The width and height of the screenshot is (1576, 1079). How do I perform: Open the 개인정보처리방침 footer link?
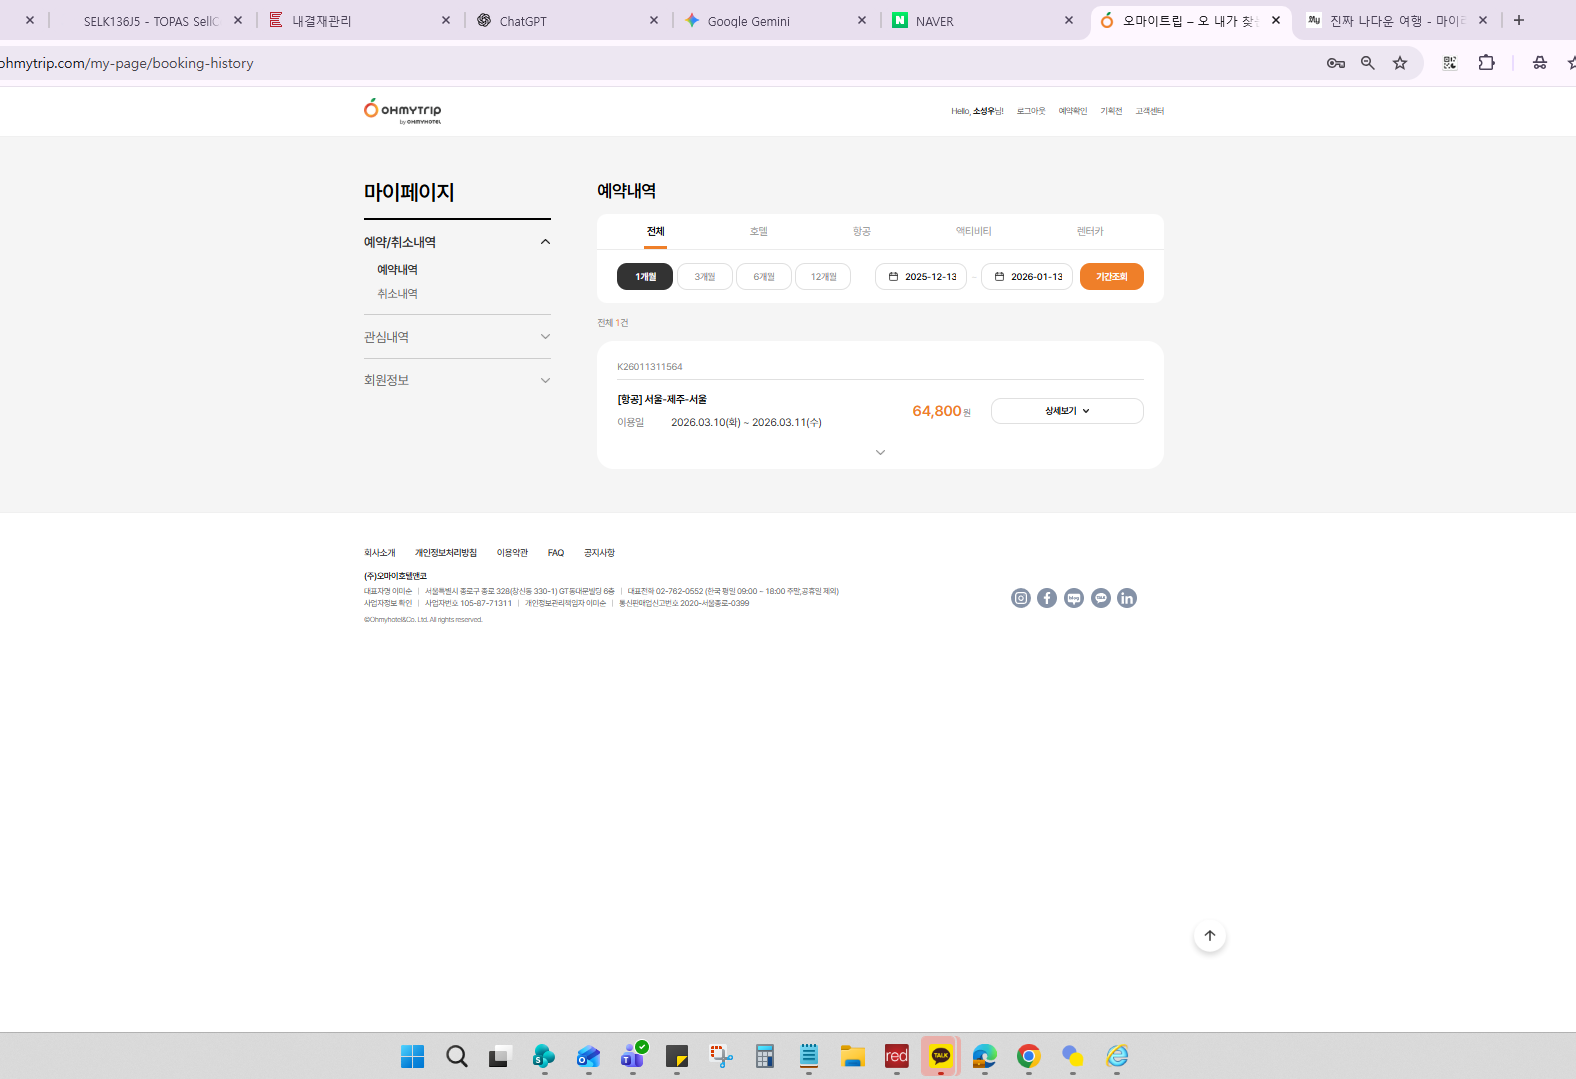point(446,553)
